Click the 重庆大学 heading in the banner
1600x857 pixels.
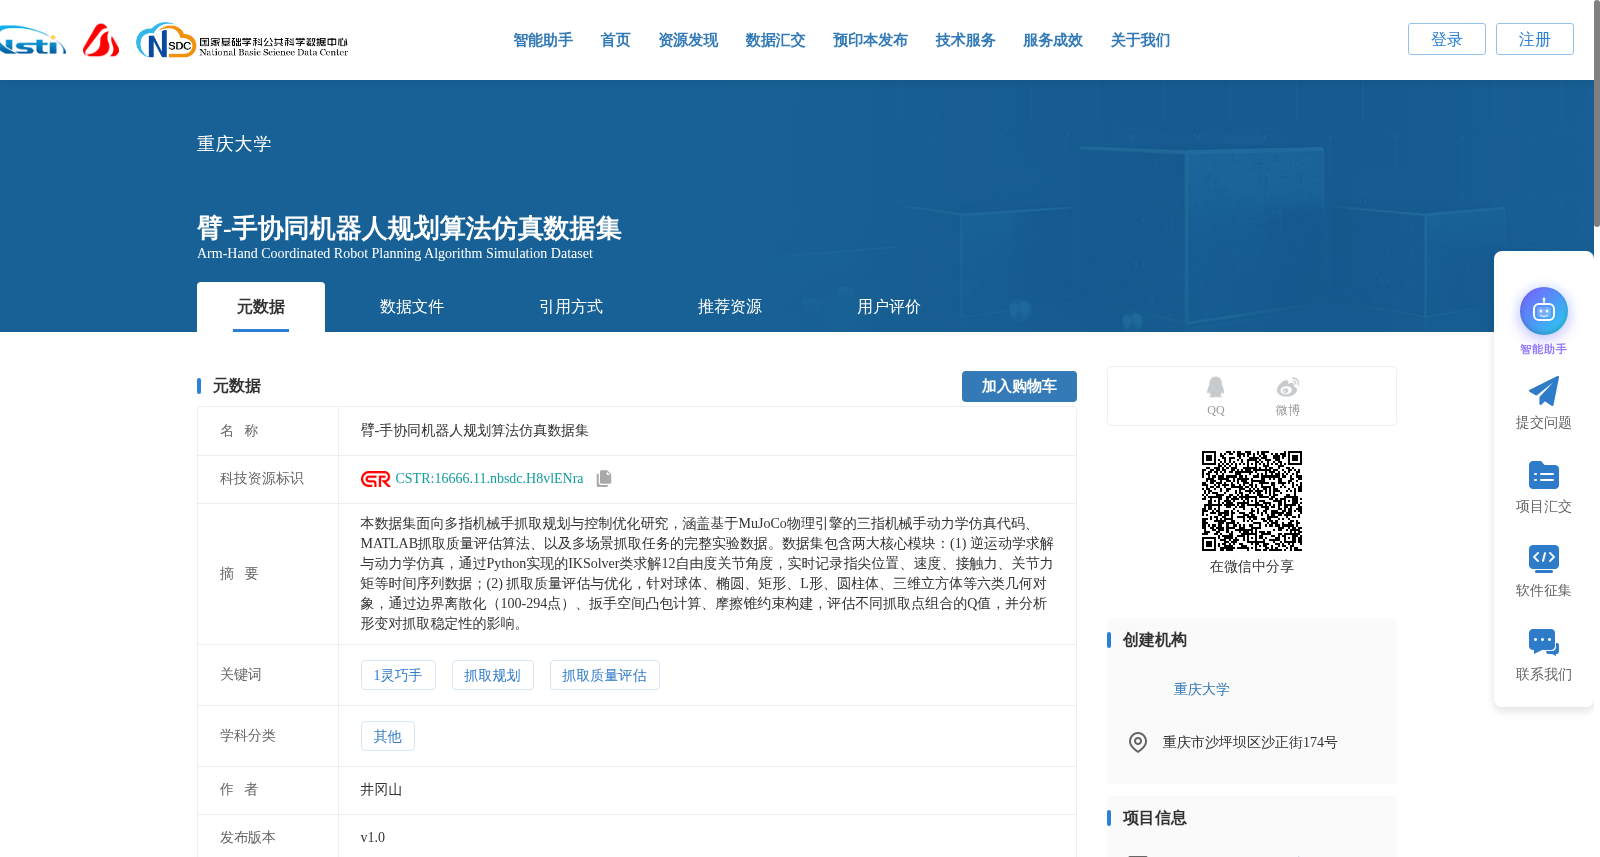click(234, 144)
